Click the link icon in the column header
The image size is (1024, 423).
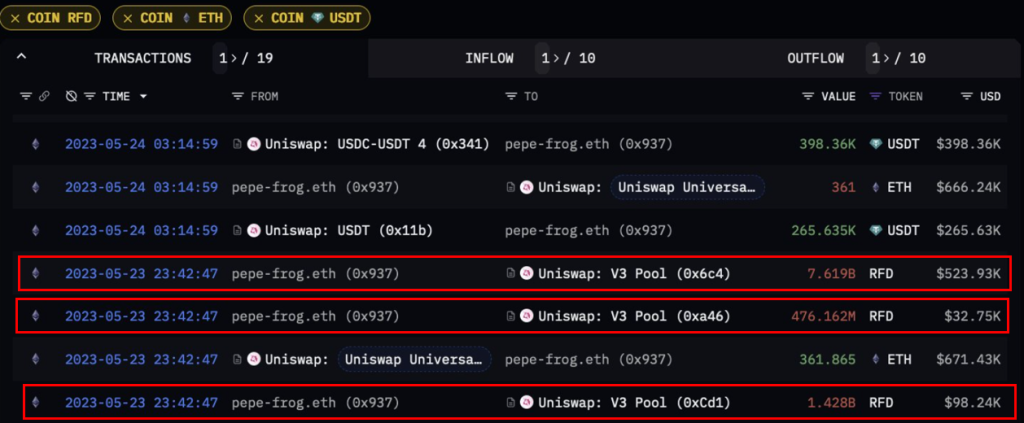click(x=44, y=96)
